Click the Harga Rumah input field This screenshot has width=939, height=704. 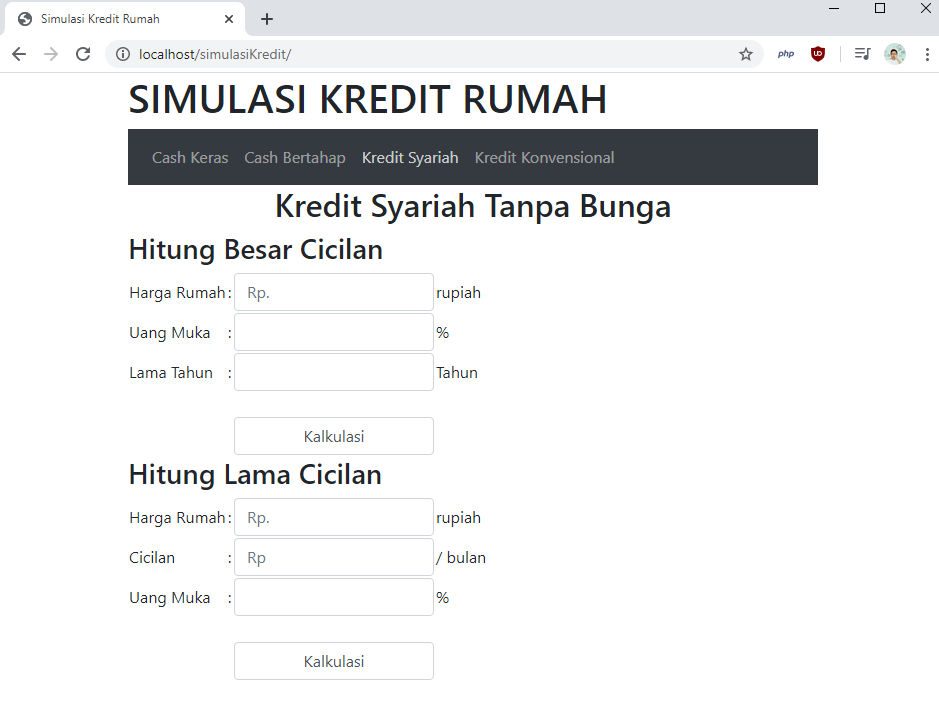coord(333,292)
